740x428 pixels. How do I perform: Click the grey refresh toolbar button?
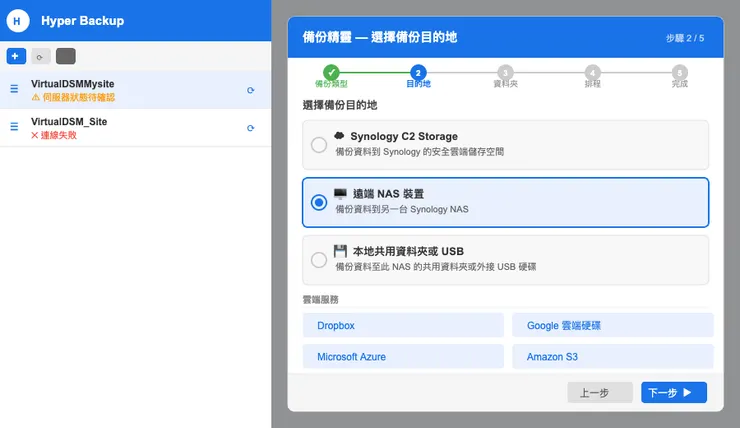(x=41, y=56)
